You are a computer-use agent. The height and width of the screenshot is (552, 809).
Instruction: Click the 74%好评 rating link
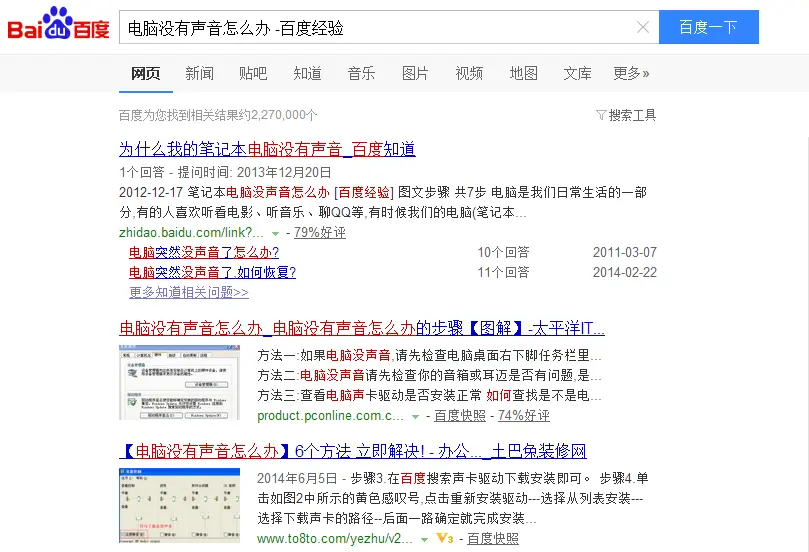(524, 416)
